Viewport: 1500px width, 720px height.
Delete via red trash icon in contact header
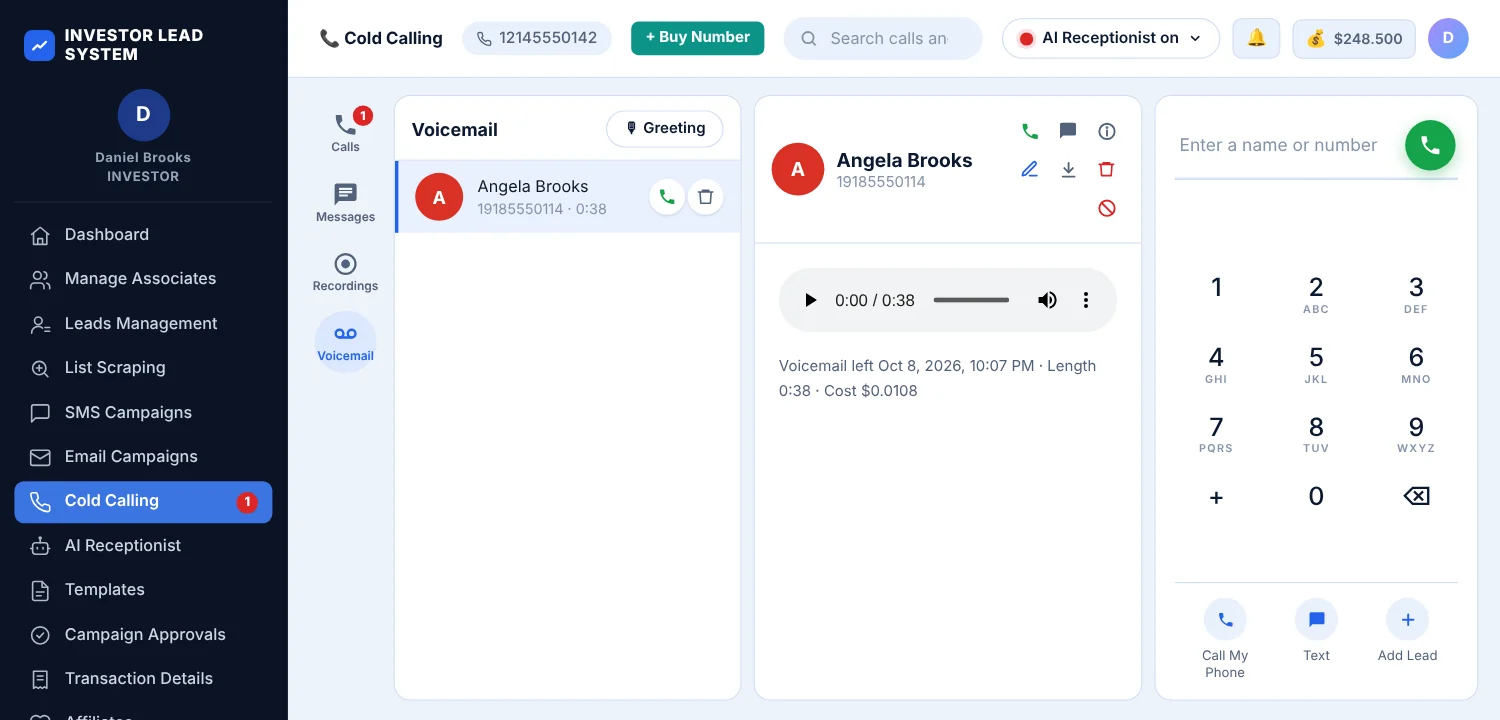pyautogui.click(x=1107, y=170)
